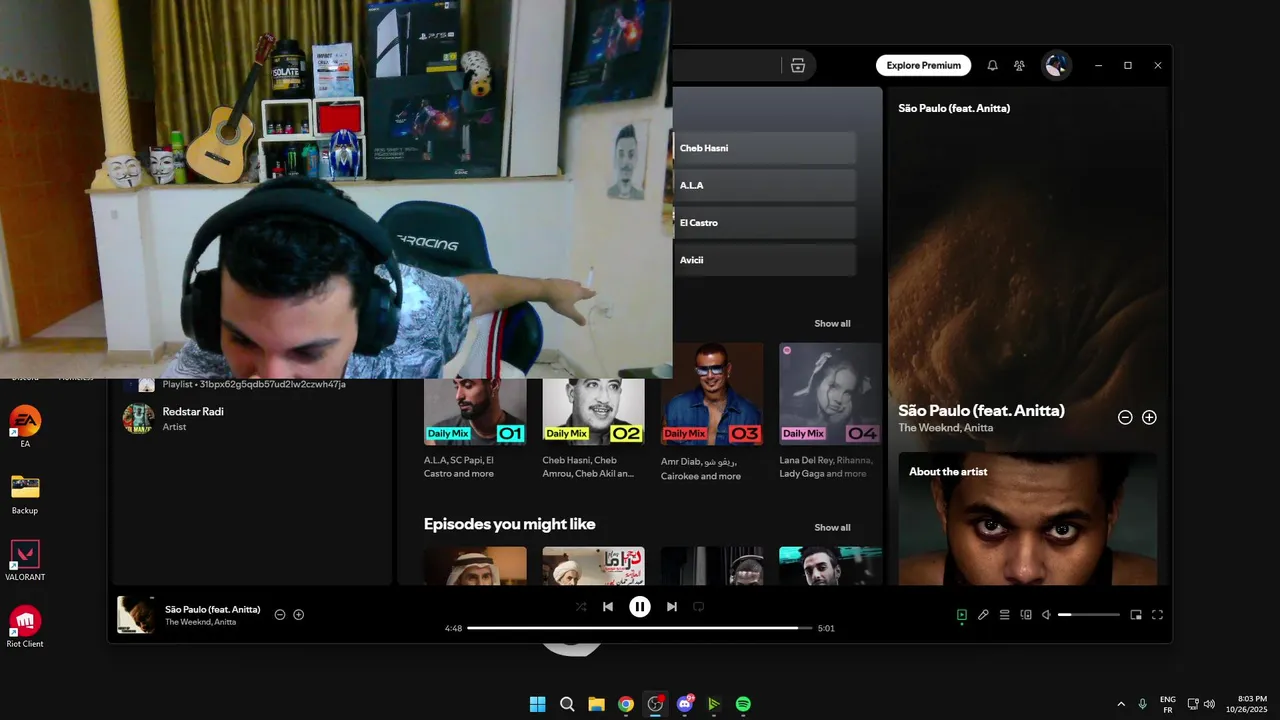Pause the current song

pyautogui.click(x=640, y=606)
